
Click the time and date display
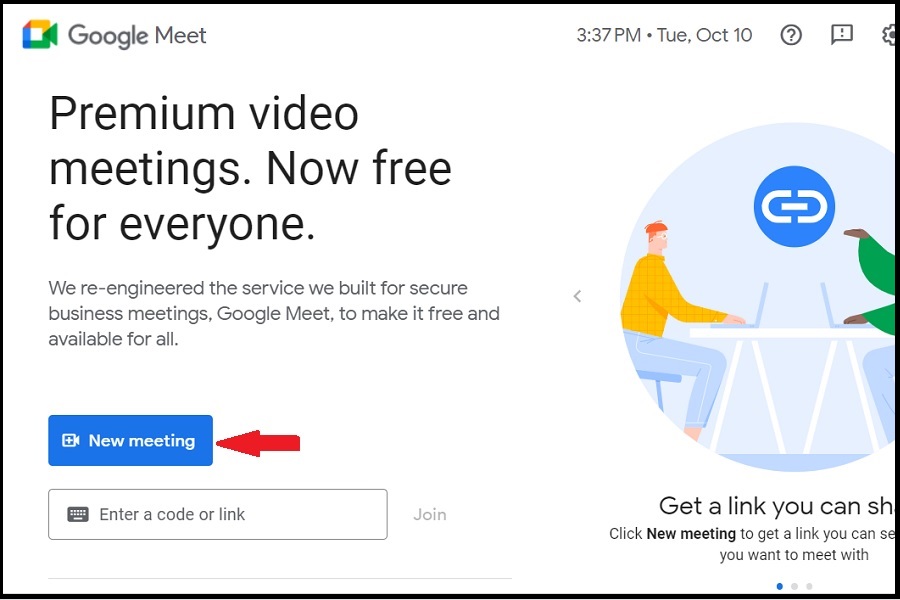click(664, 35)
